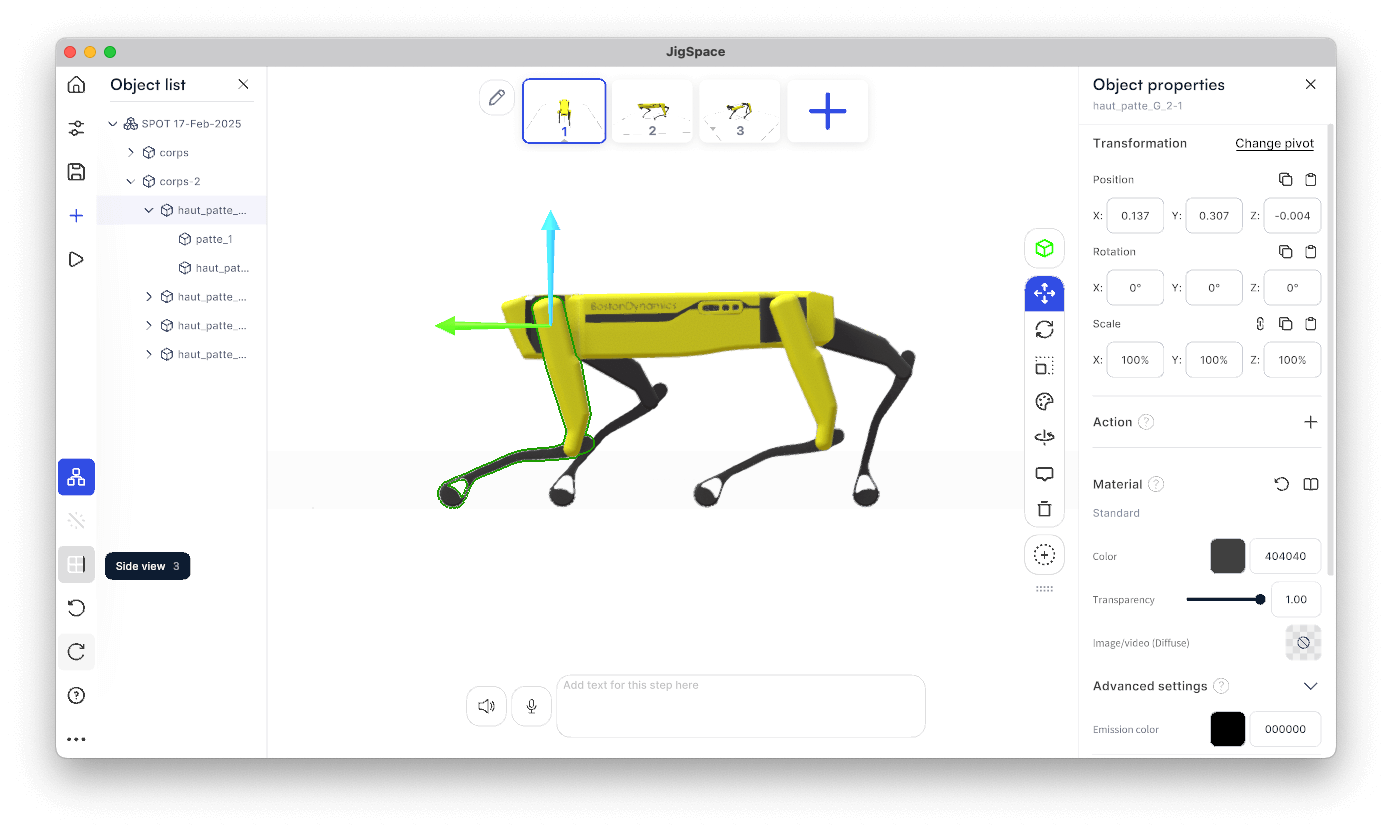Click the pencil edit icon above the viewport
This screenshot has width=1392, height=832.
(x=496, y=98)
